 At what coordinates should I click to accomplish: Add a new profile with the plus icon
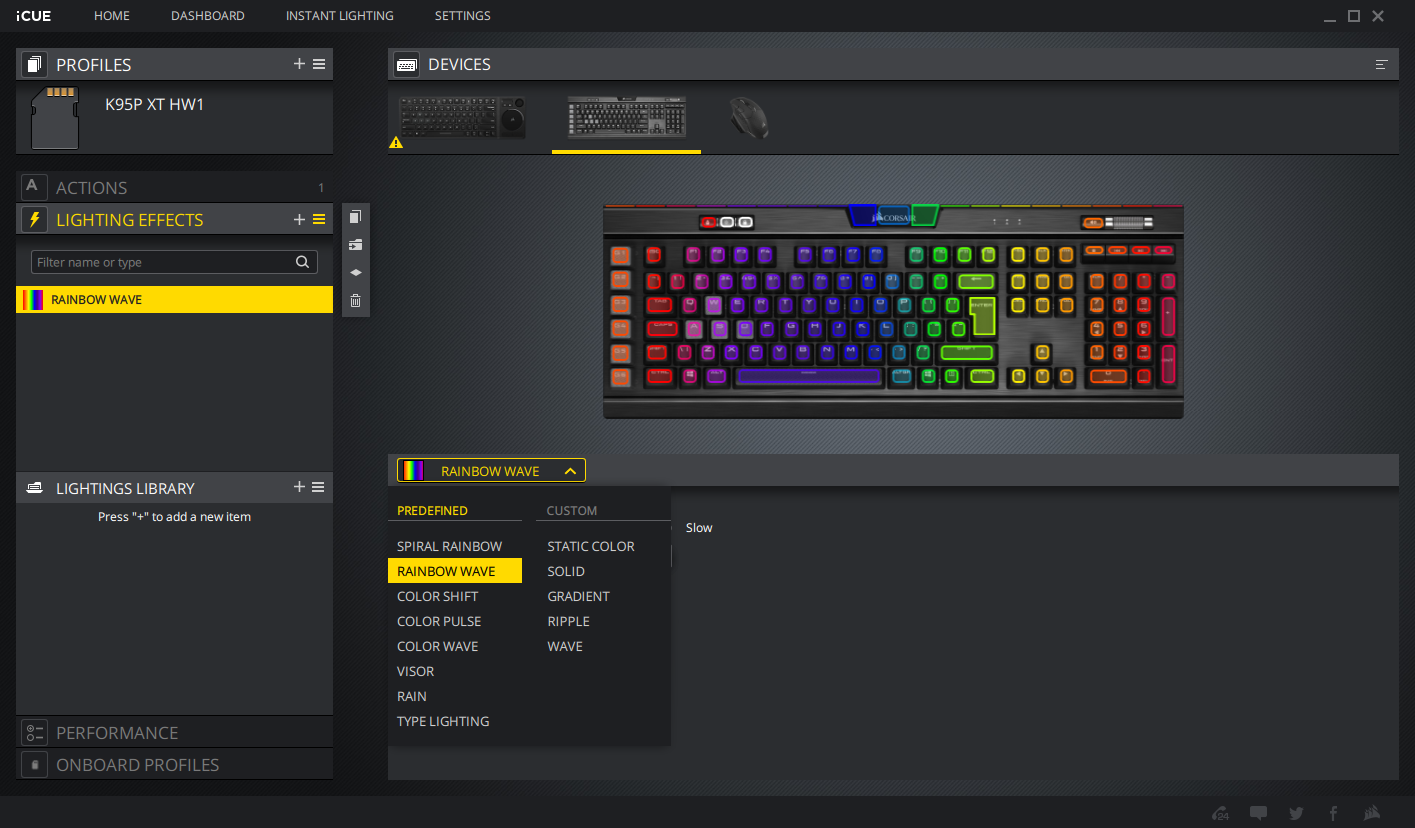pyautogui.click(x=299, y=64)
